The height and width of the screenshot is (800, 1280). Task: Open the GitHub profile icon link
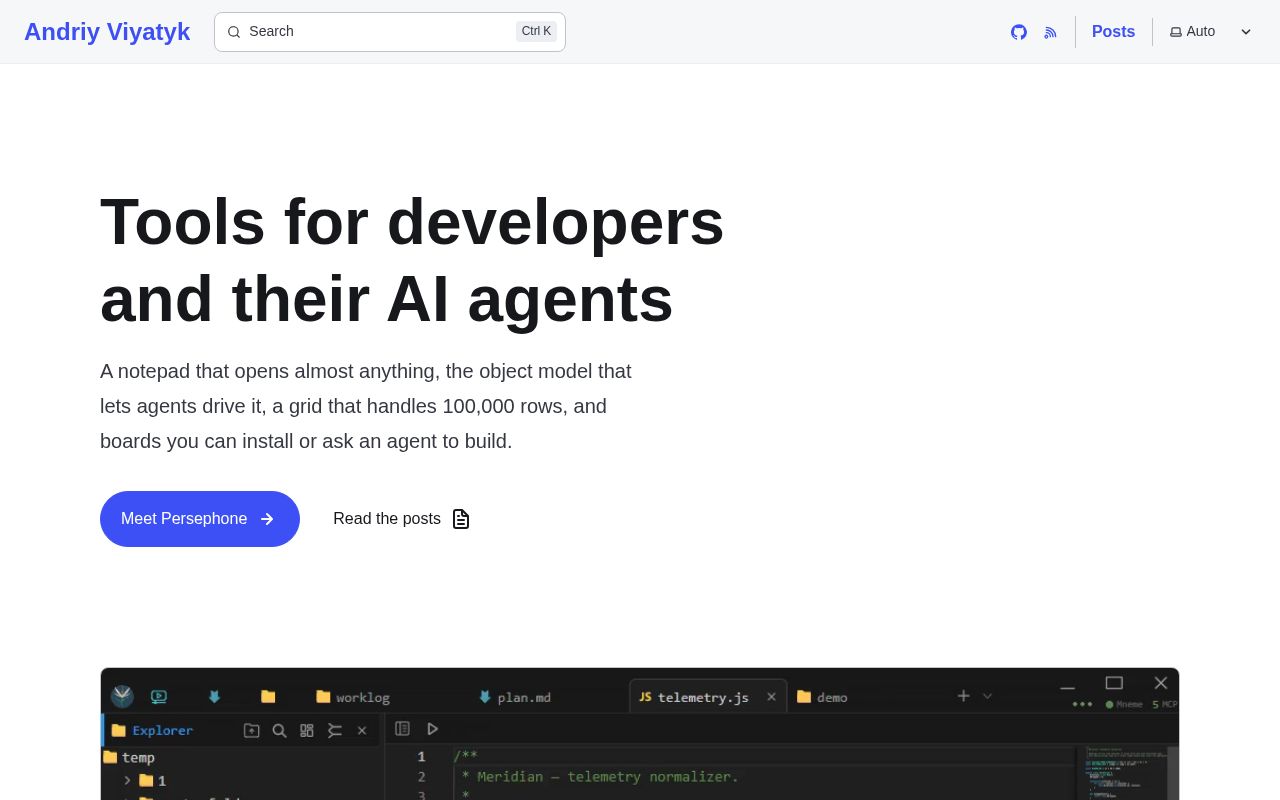[1019, 32]
